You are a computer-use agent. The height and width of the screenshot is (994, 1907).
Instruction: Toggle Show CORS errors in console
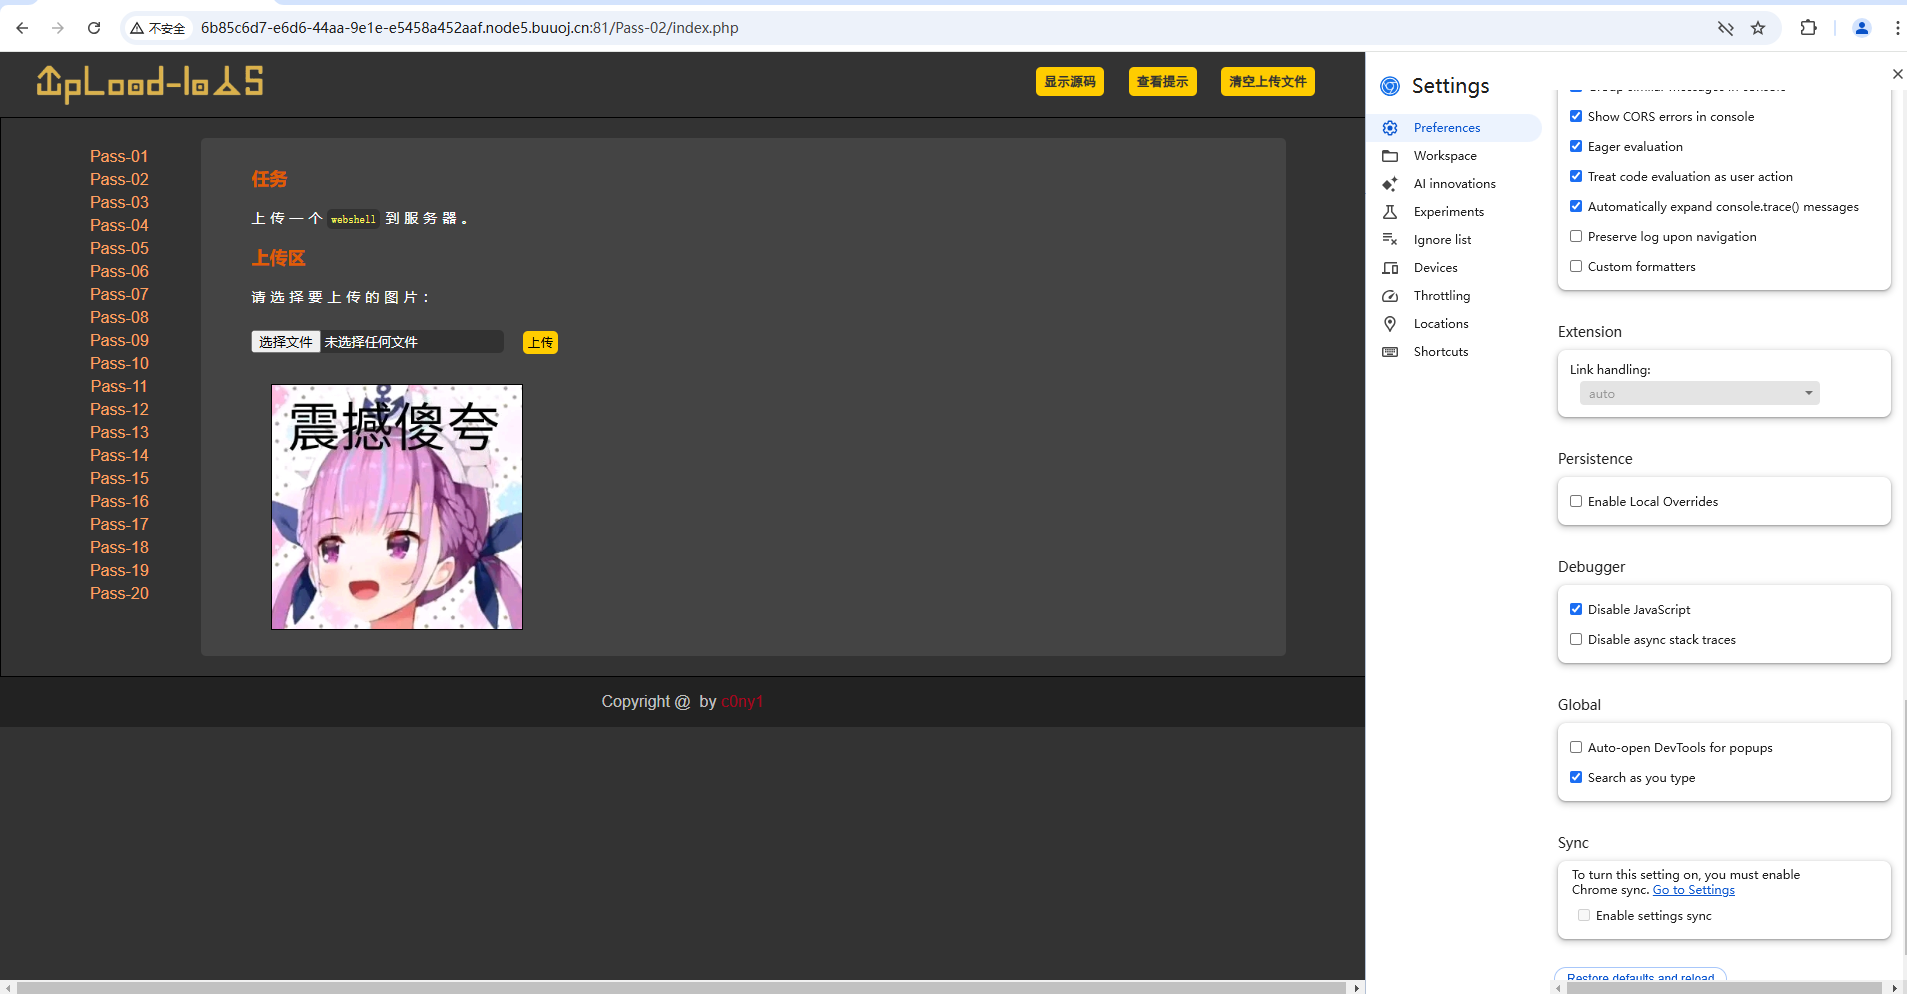tap(1576, 116)
